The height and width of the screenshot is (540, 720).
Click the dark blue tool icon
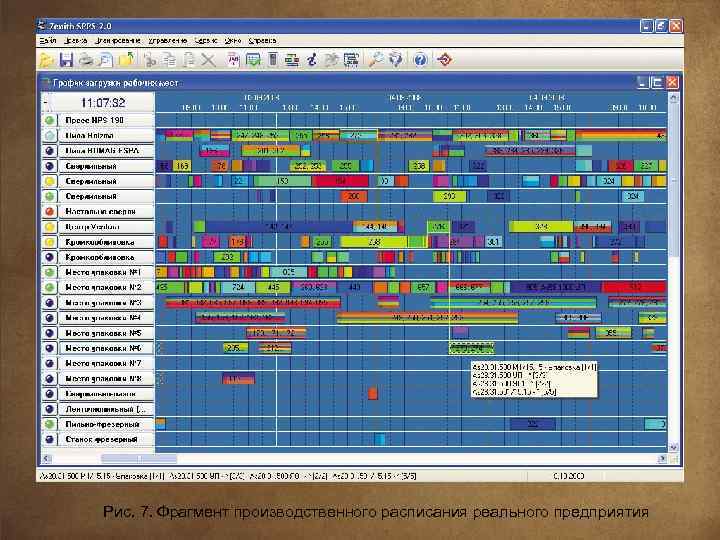coord(312,60)
